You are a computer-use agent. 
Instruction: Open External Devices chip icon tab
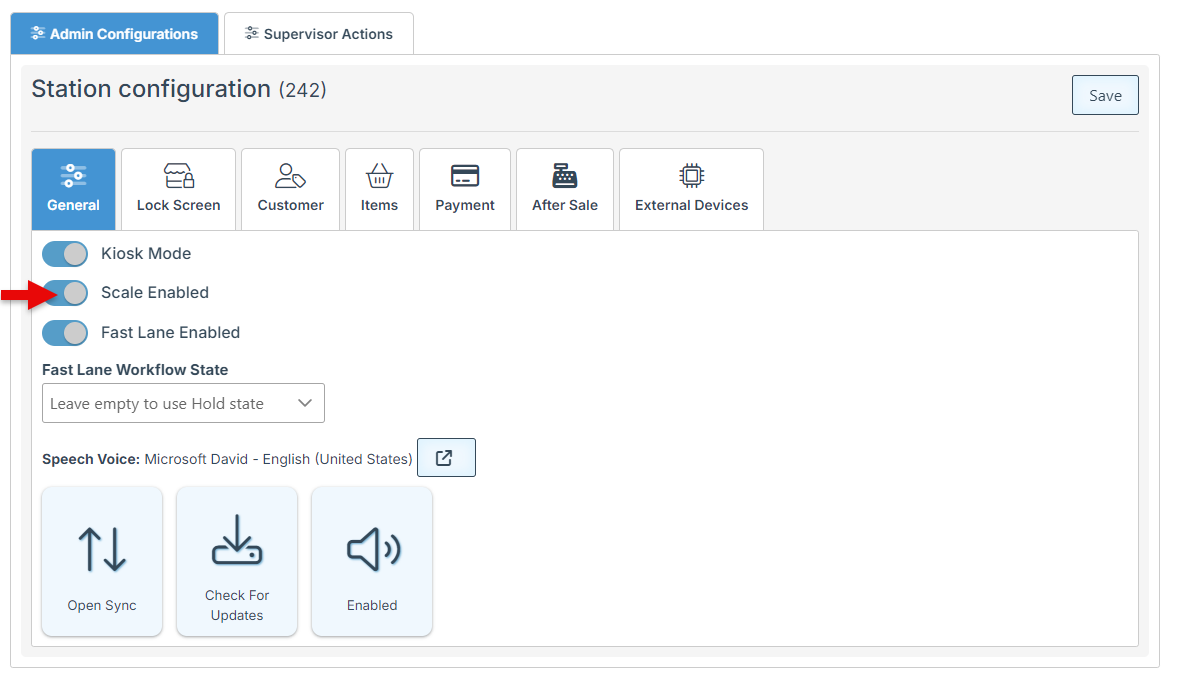pos(691,177)
